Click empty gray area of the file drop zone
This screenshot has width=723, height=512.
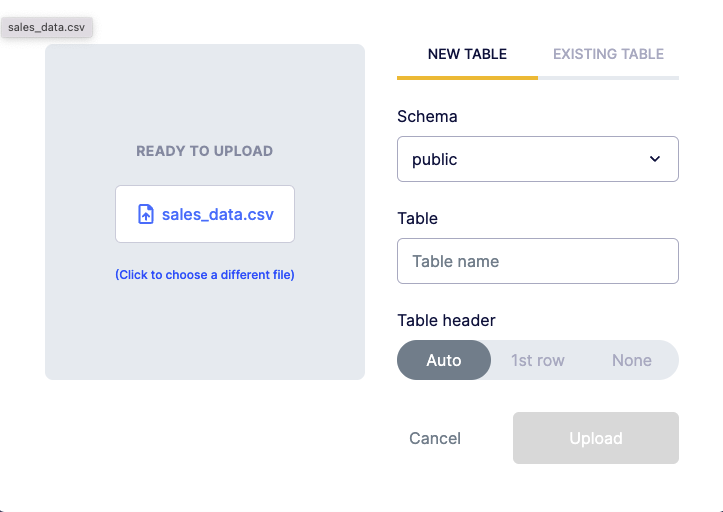point(205,330)
